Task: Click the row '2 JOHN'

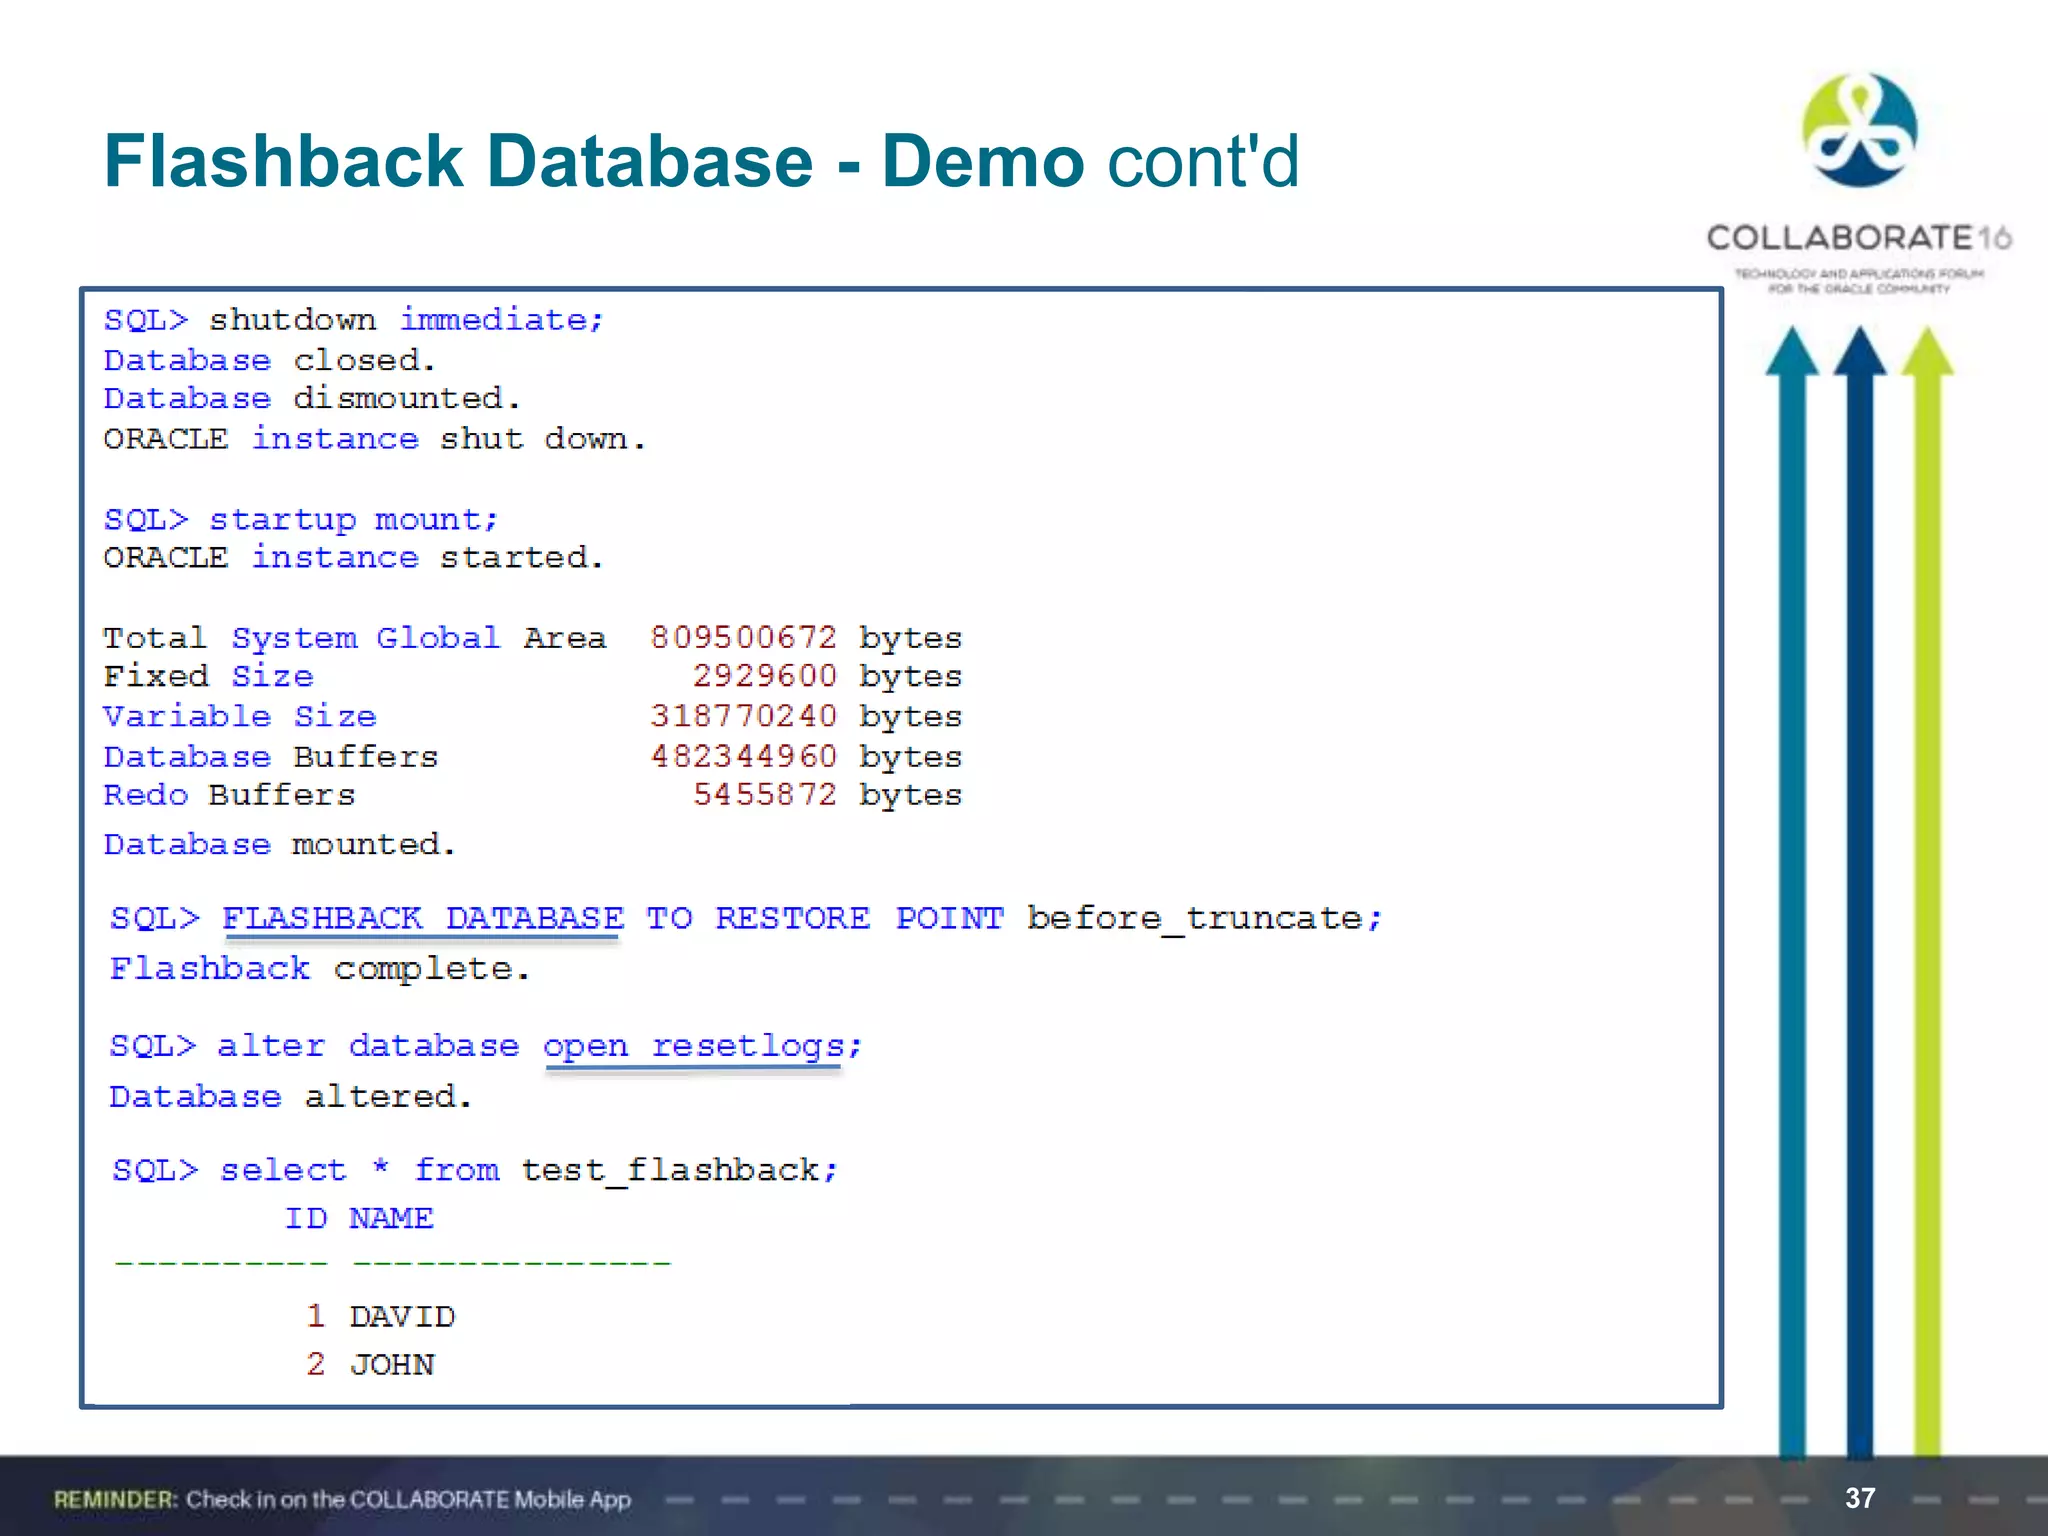Action: [370, 1365]
